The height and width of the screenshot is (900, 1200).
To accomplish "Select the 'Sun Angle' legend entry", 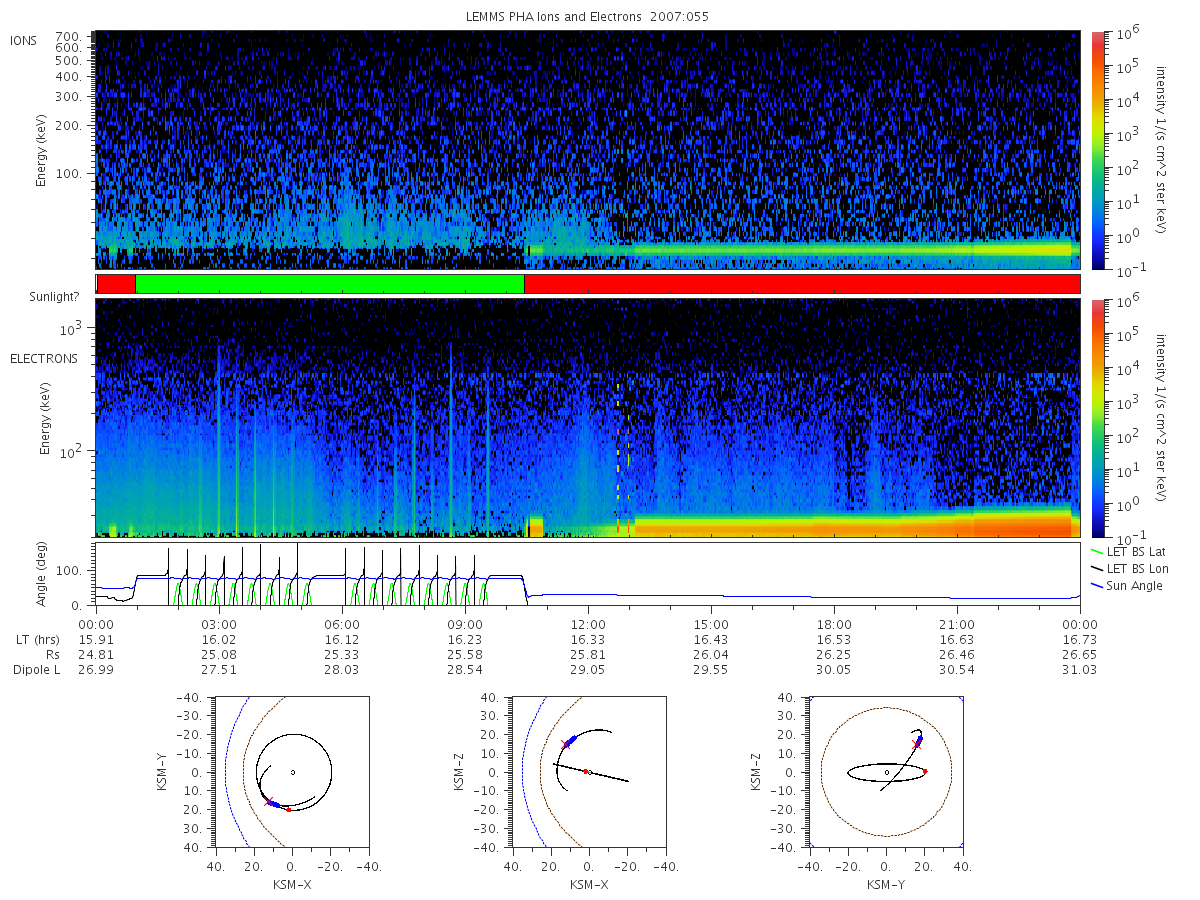I will (1127, 585).
